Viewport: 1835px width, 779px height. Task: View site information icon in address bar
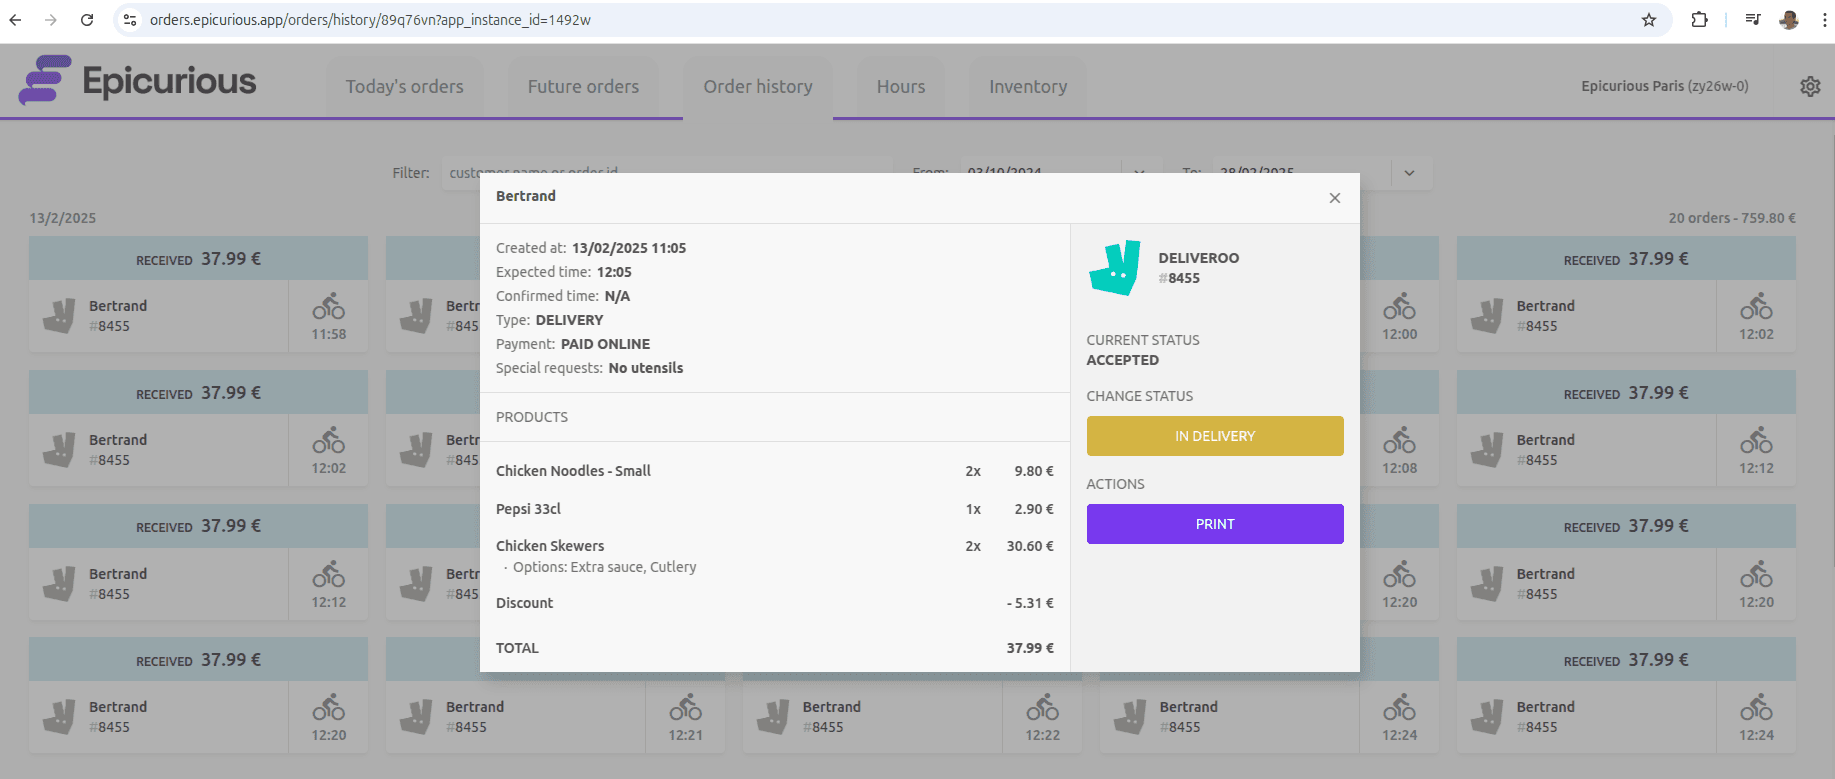coord(130,20)
